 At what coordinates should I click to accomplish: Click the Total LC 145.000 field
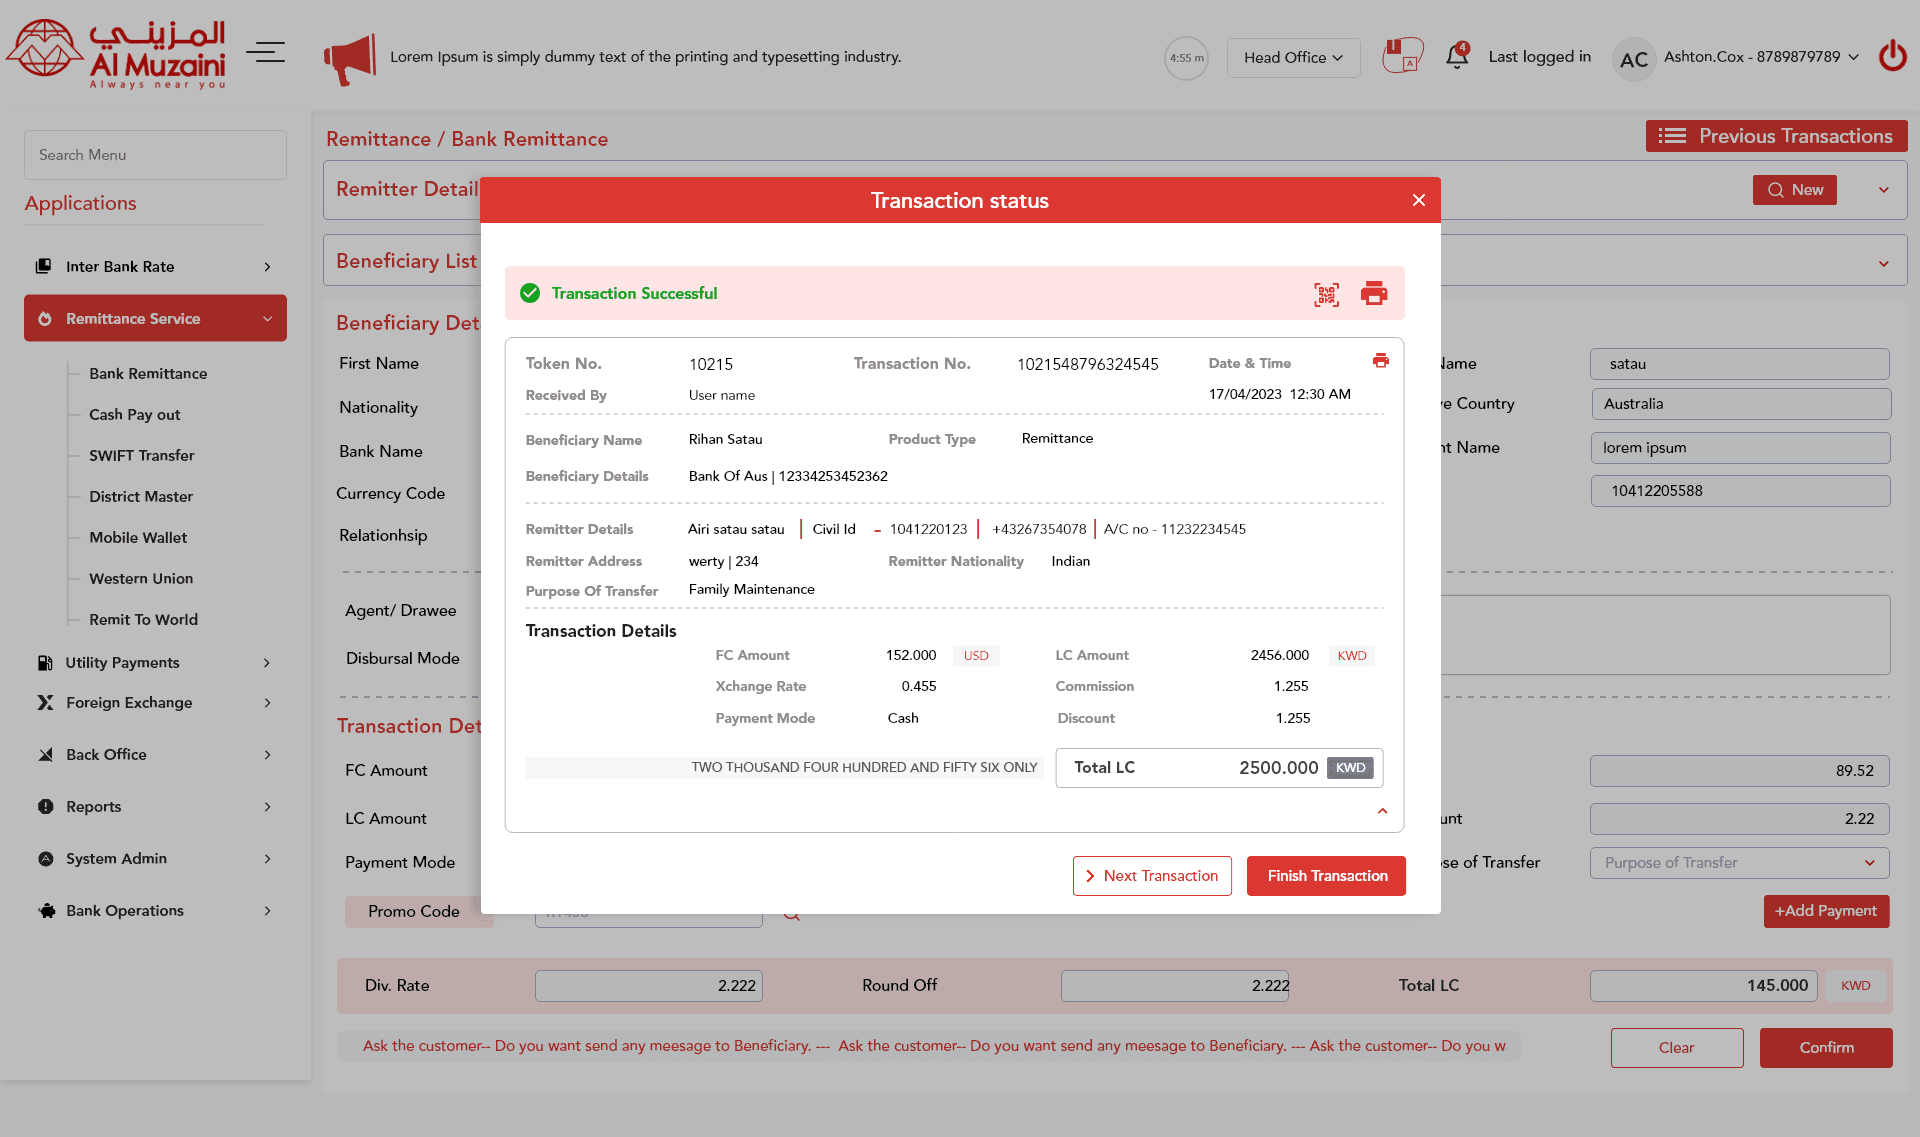(1704, 986)
